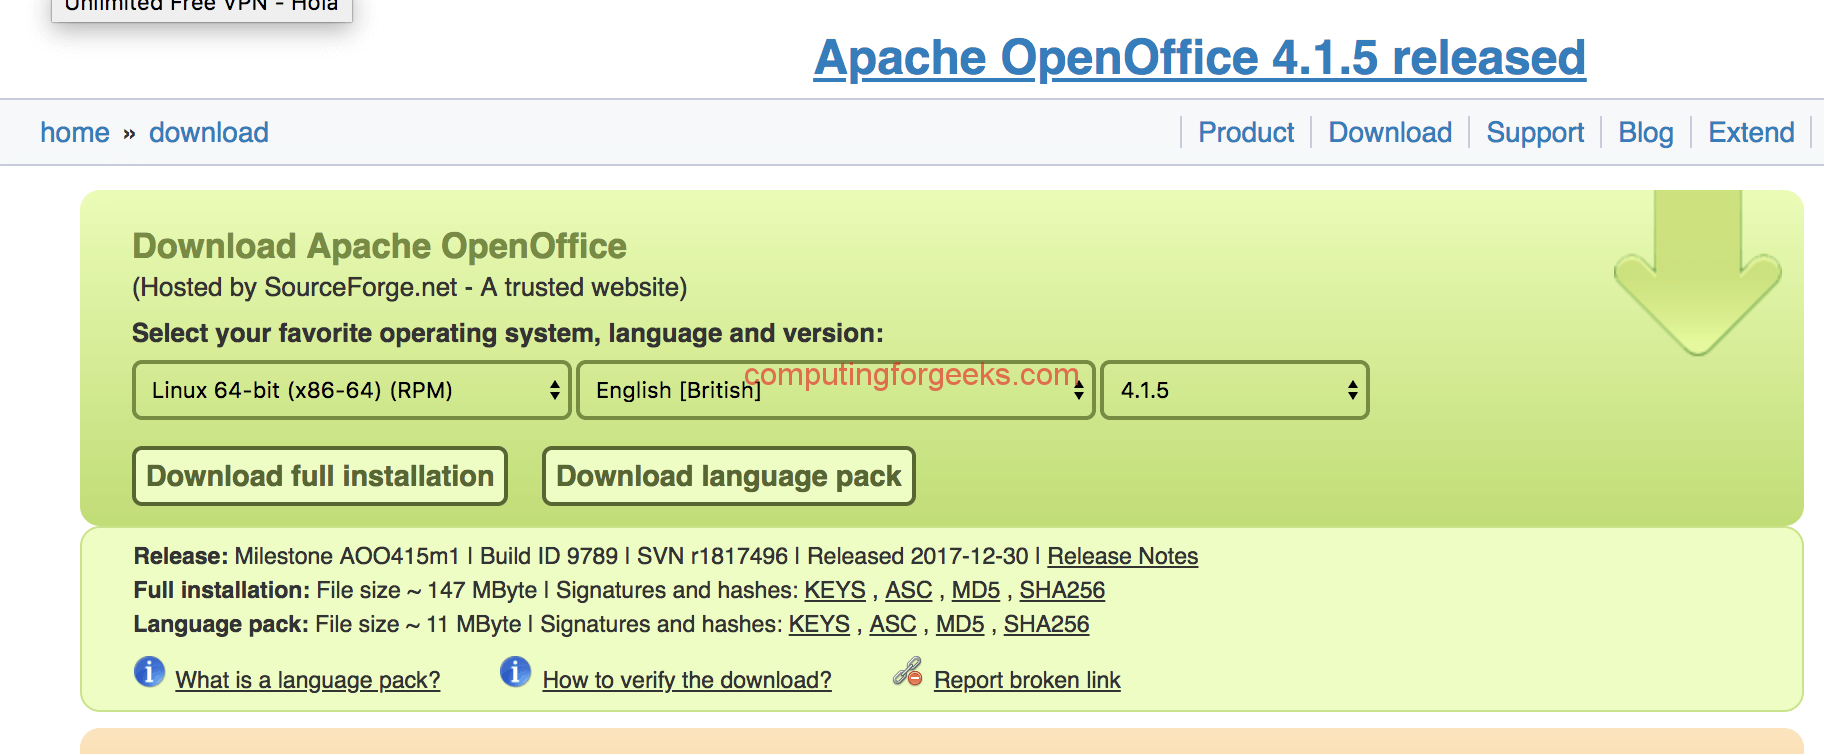
Task: Click the home breadcrumb link
Action: (x=75, y=132)
